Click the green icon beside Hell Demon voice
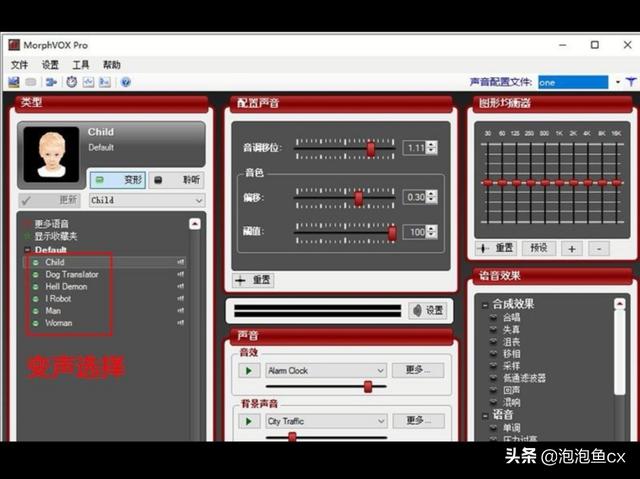 point(36,287)
